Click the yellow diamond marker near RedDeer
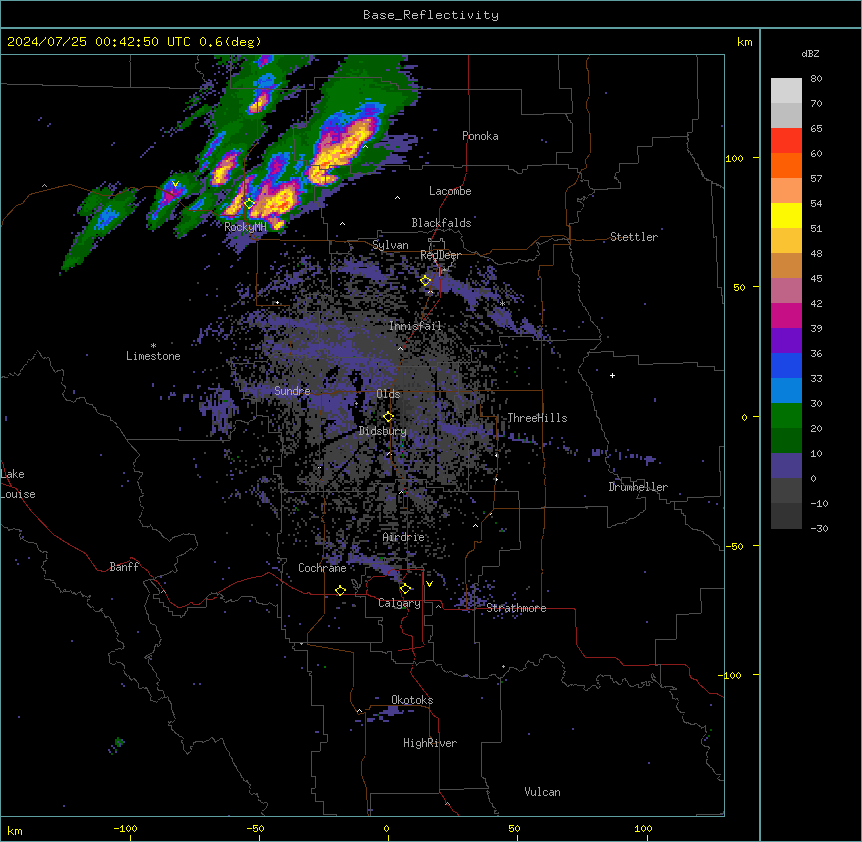 tap(426, 281)
